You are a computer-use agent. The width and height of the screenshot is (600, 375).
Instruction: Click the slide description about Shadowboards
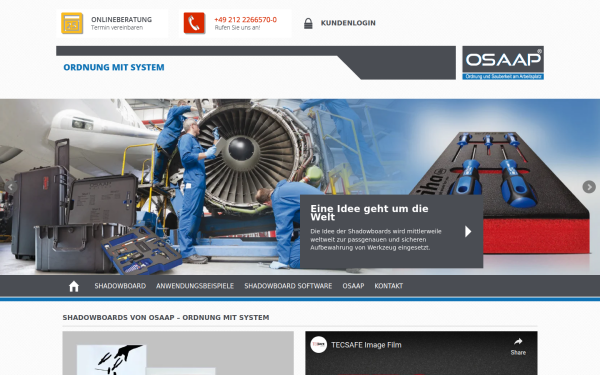click(376, 240)
